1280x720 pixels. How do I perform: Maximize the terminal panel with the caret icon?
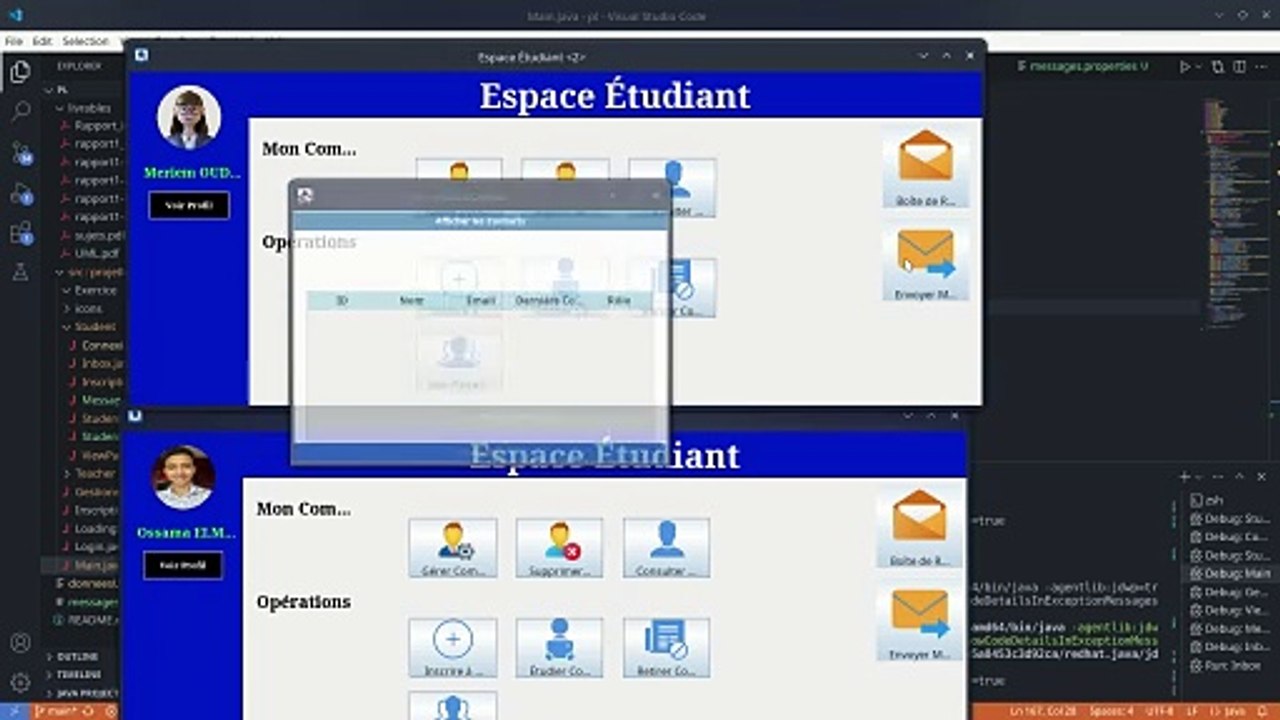(x=1240, y=477)
